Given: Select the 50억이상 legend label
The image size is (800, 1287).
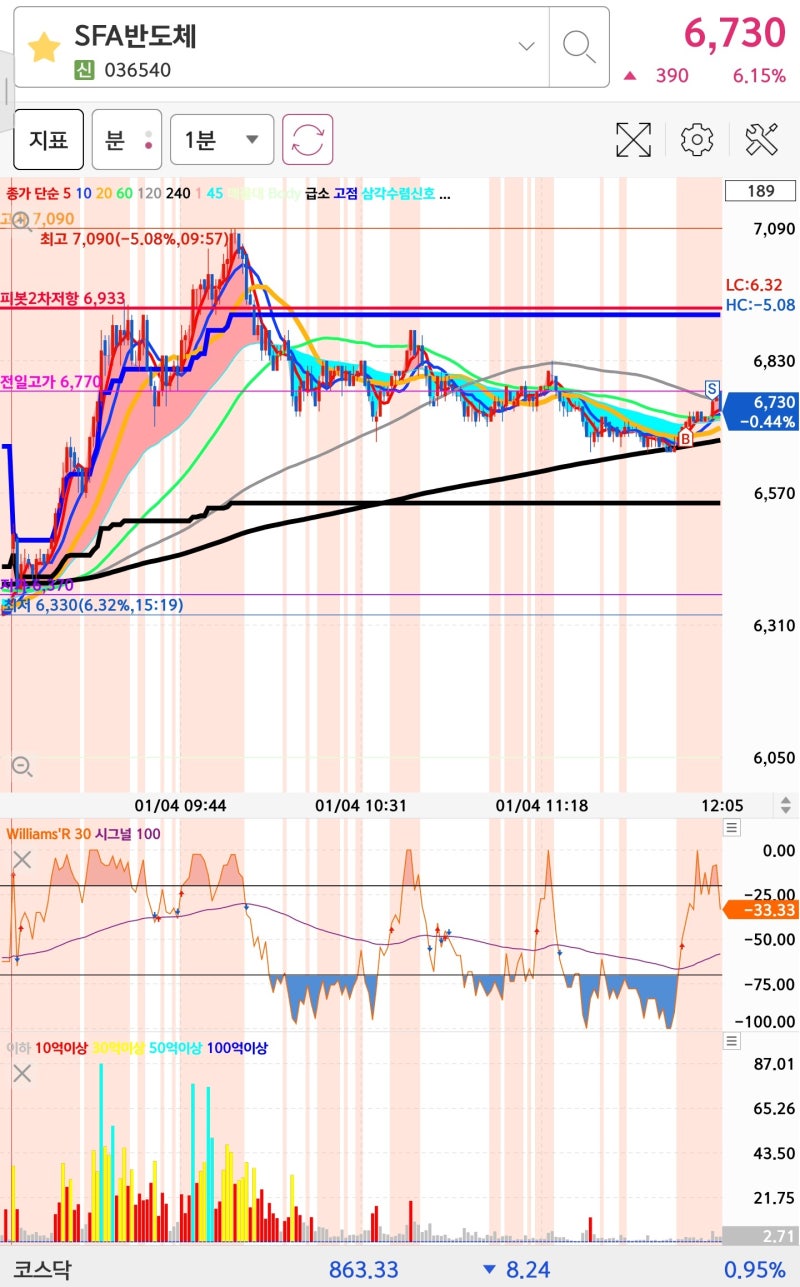Looking at the screenshot, I should click(x=178, y=1048).
